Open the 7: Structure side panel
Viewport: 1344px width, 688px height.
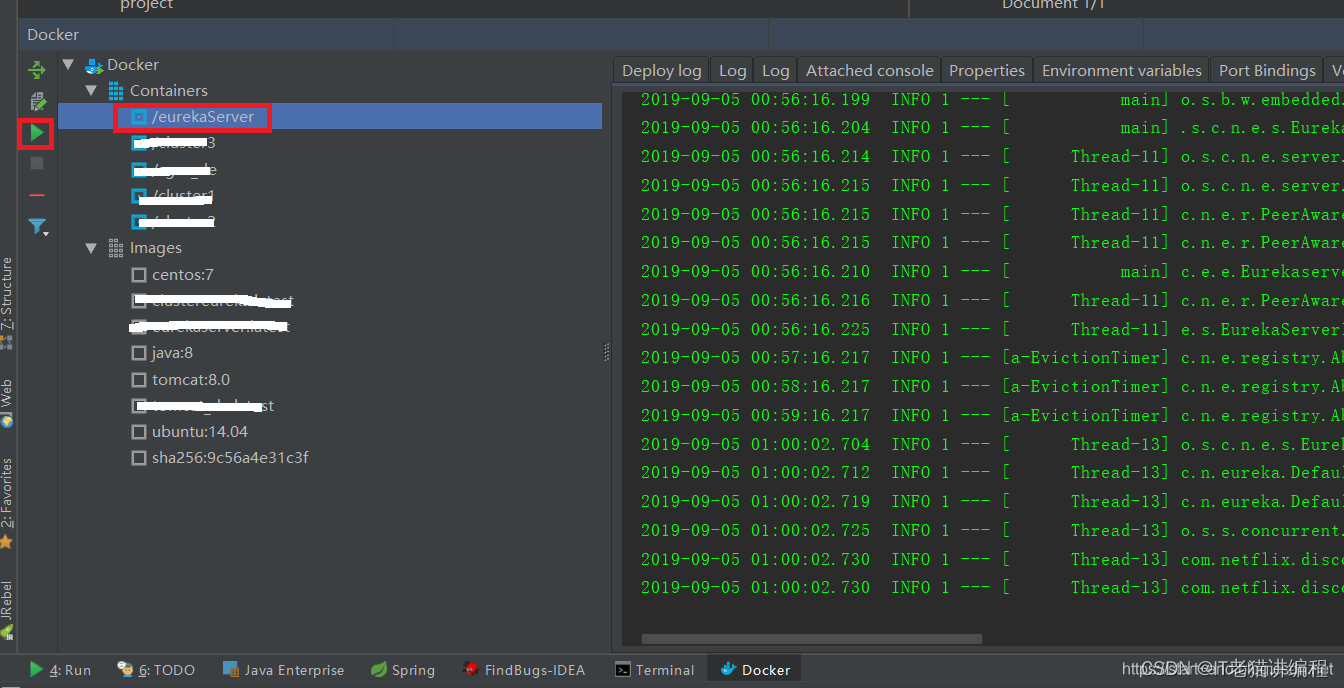[x=7, y=302]
